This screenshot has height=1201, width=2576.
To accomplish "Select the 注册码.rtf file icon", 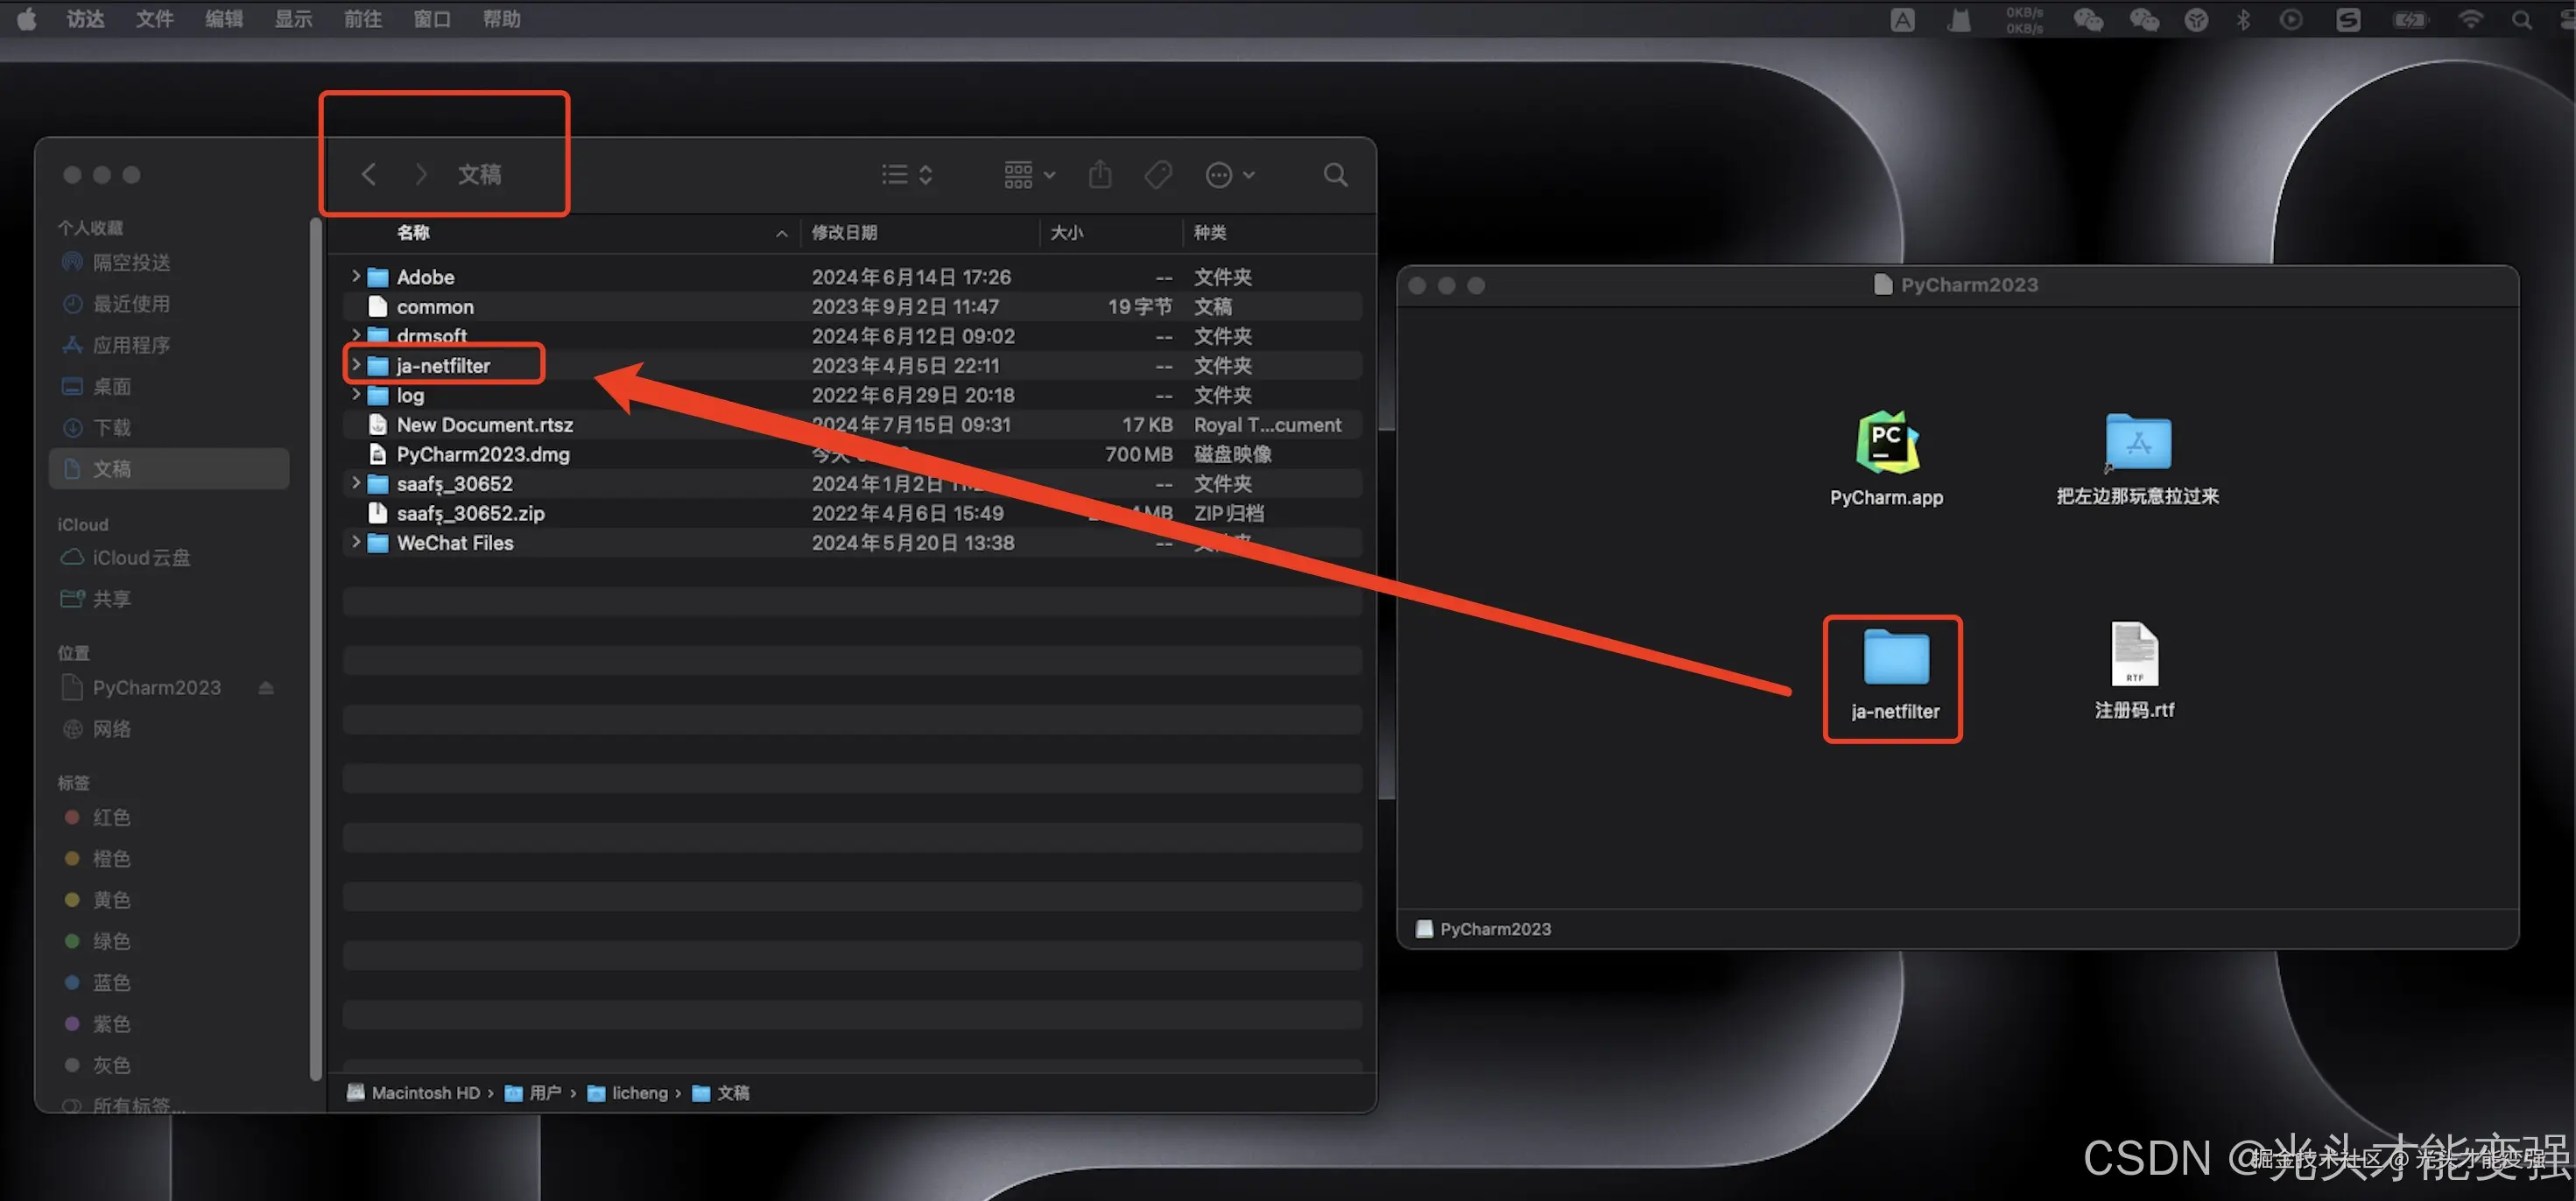I will [x=2134, y=655].
